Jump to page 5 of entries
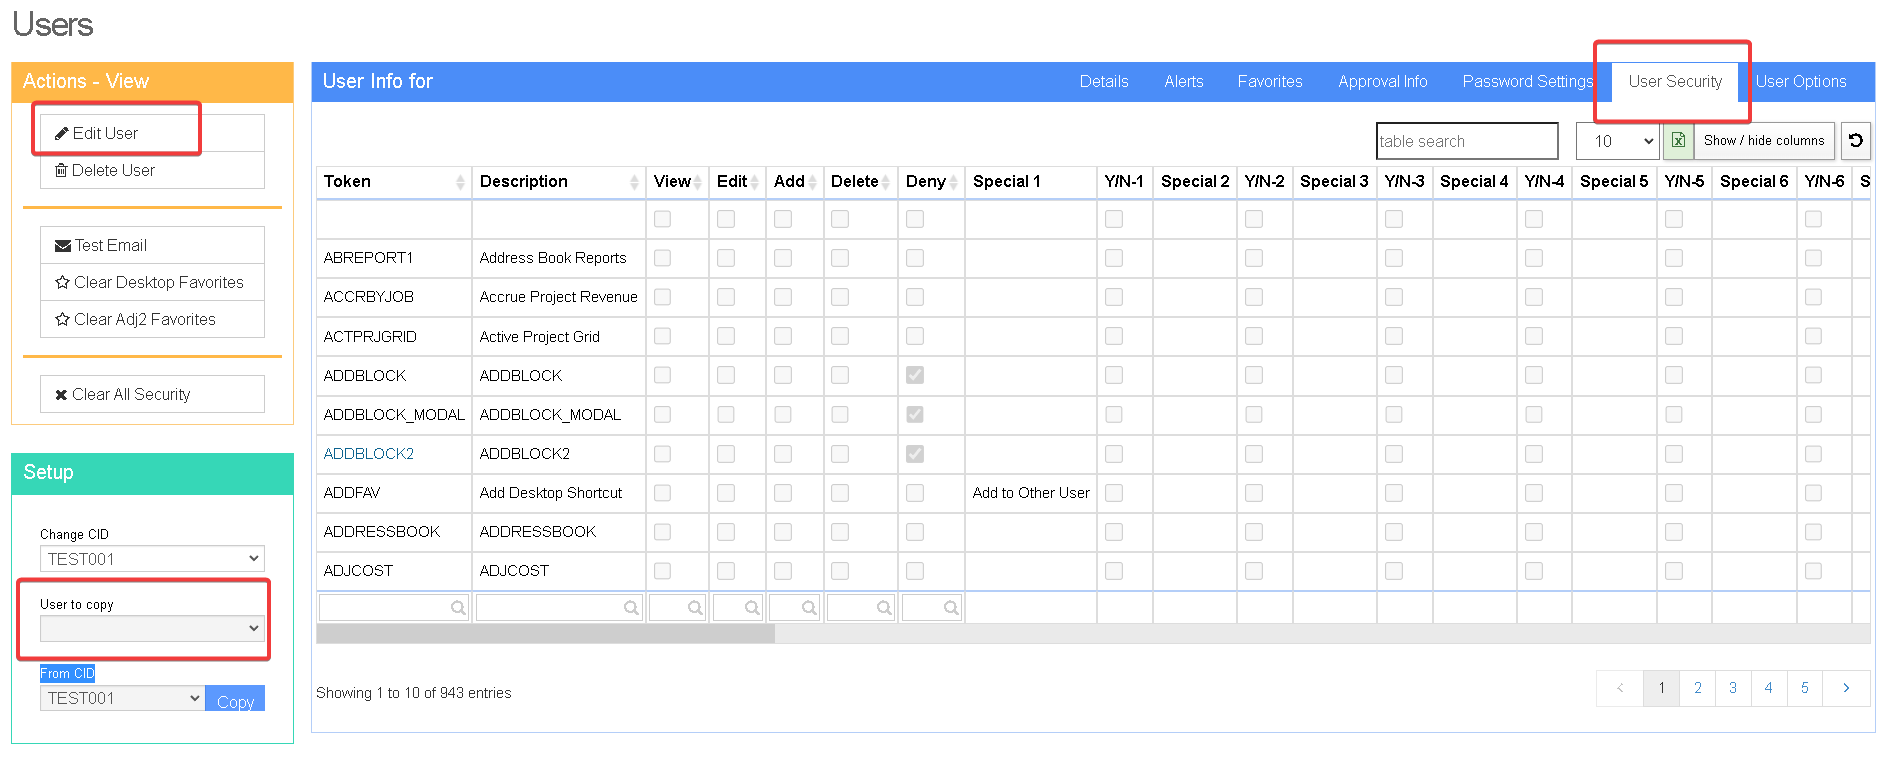The image size is (1886, 765). pyautogui.click(x=1805, y=688)
